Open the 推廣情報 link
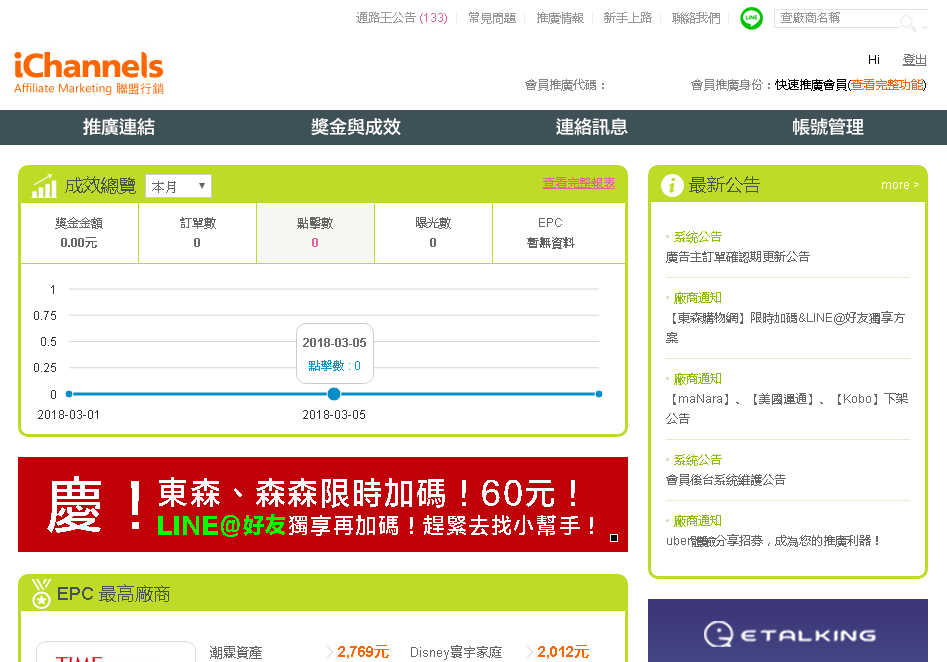 560,18
